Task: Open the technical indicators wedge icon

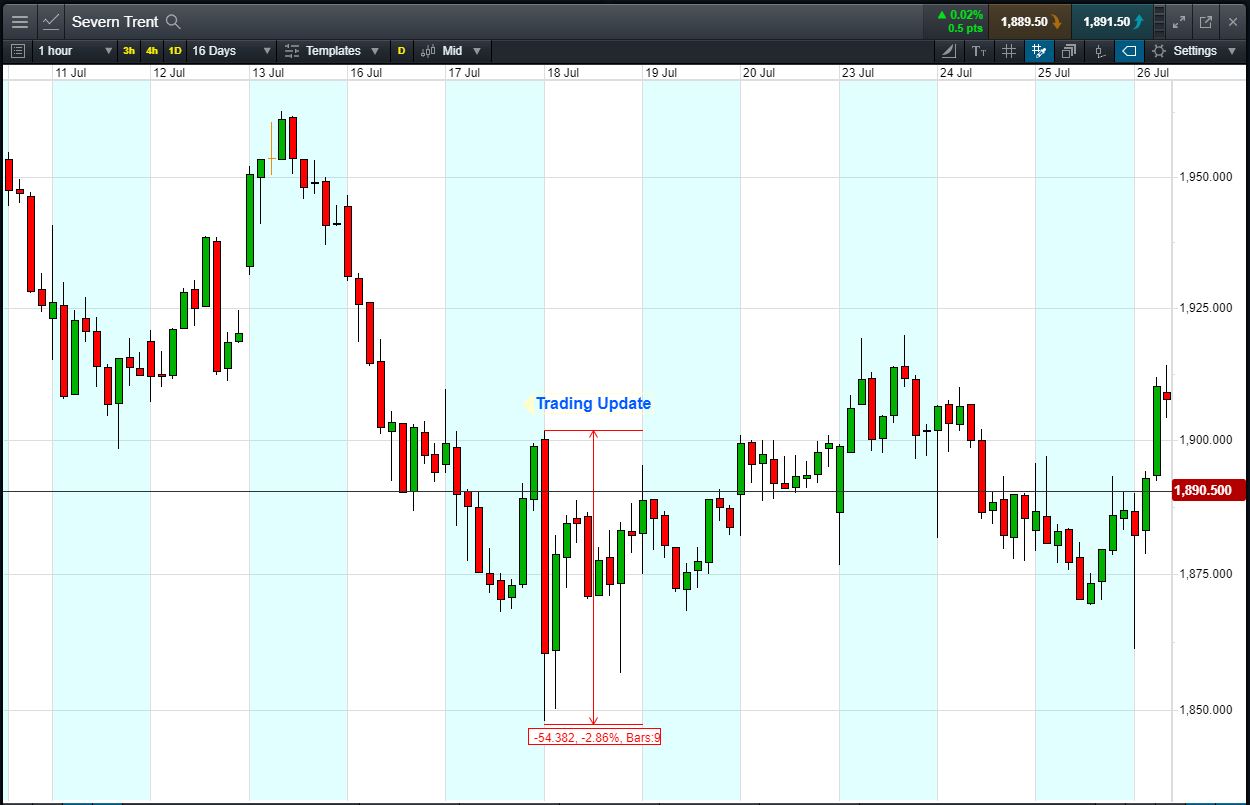Action: tap(949, 51)
